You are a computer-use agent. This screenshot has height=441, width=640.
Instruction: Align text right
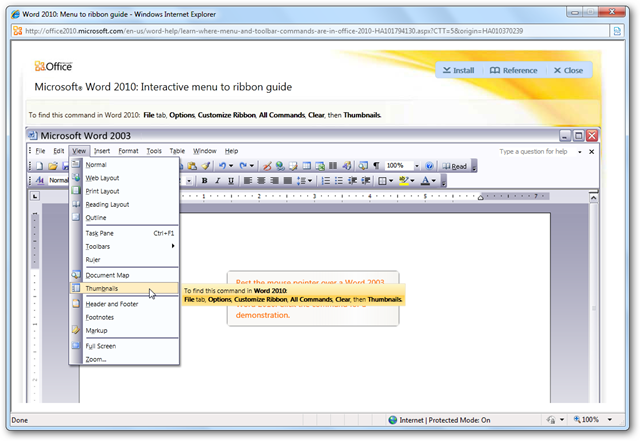click(274, 180)
